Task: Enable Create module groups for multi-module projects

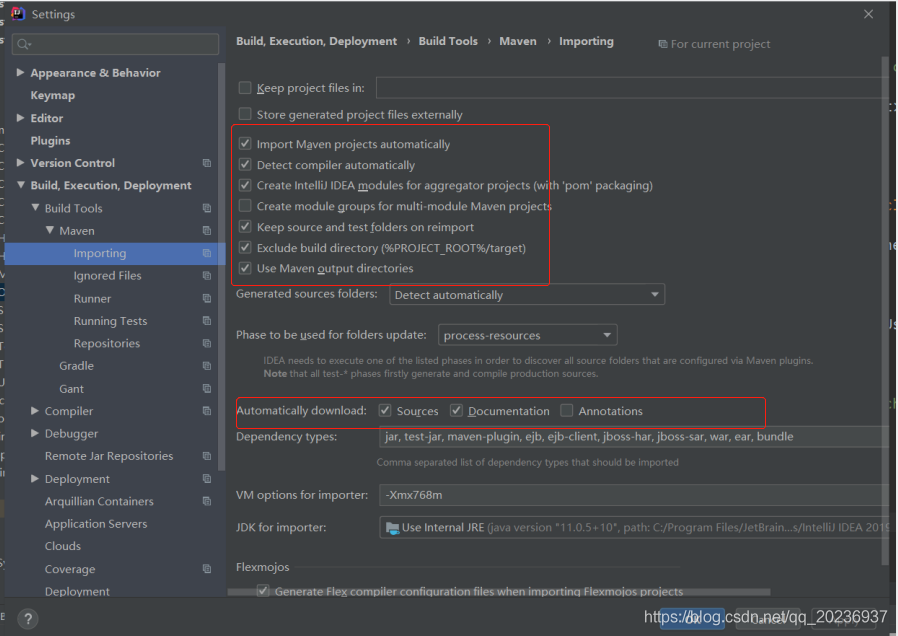Action: [245, 206]
